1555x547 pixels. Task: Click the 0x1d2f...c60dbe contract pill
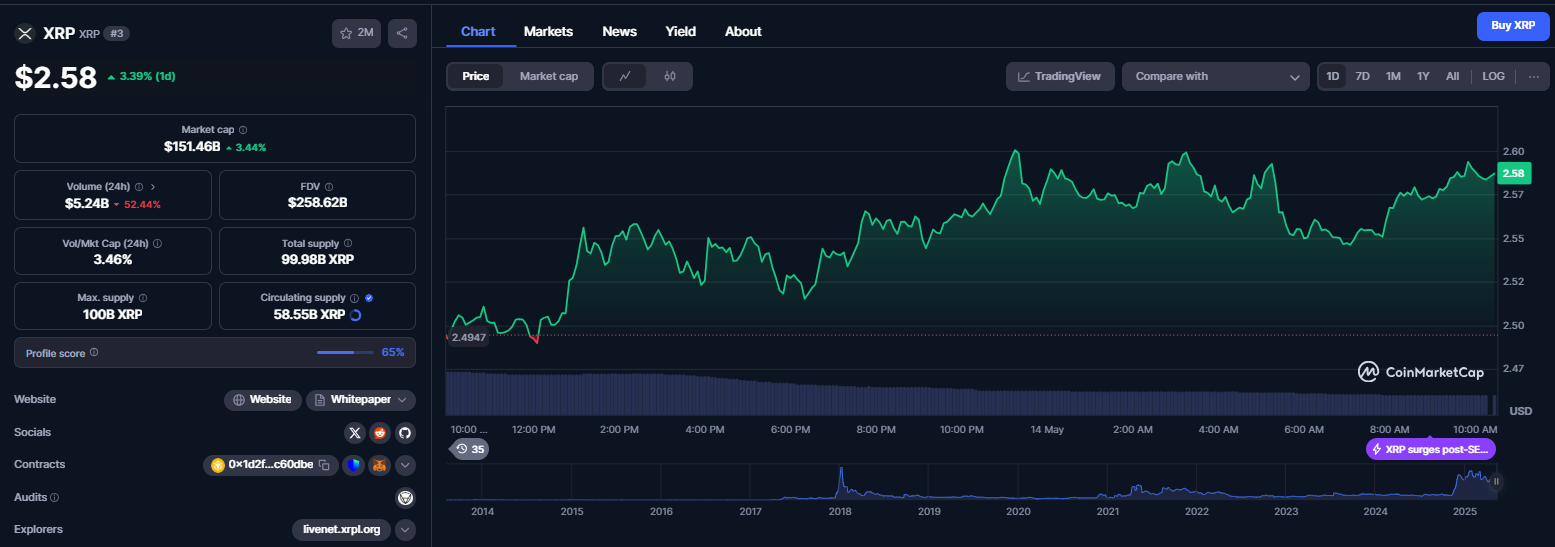272,465
